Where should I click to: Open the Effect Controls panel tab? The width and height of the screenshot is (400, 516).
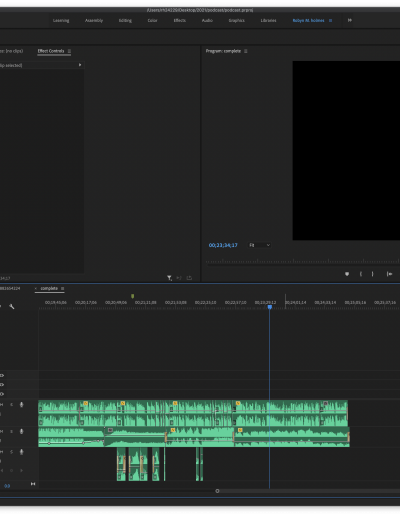[51, 51]
